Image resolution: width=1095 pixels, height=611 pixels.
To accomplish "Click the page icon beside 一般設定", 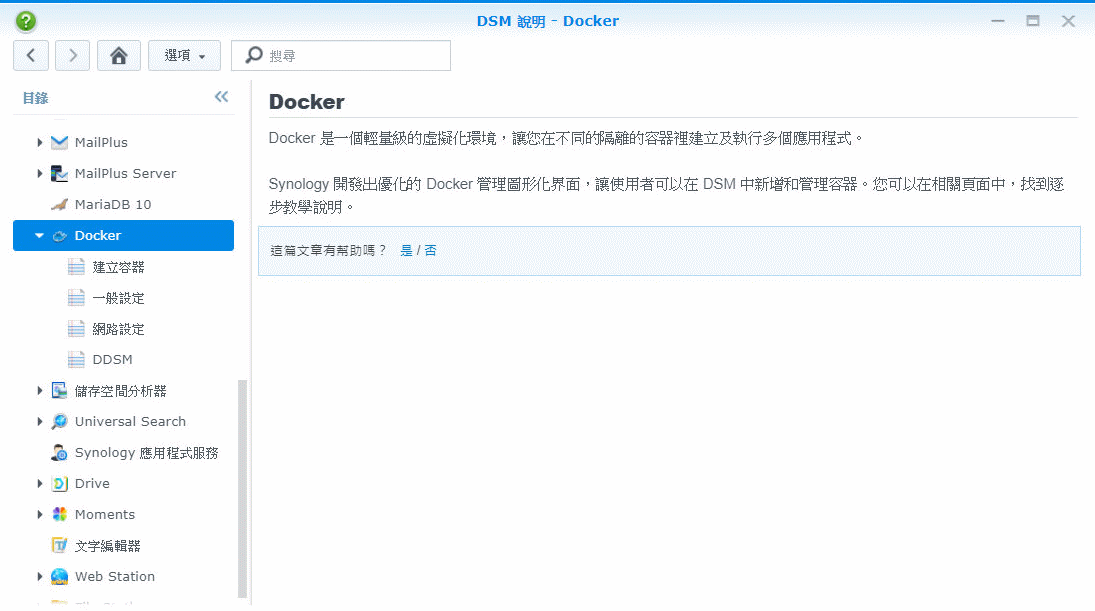I will (x=76, y=297).
